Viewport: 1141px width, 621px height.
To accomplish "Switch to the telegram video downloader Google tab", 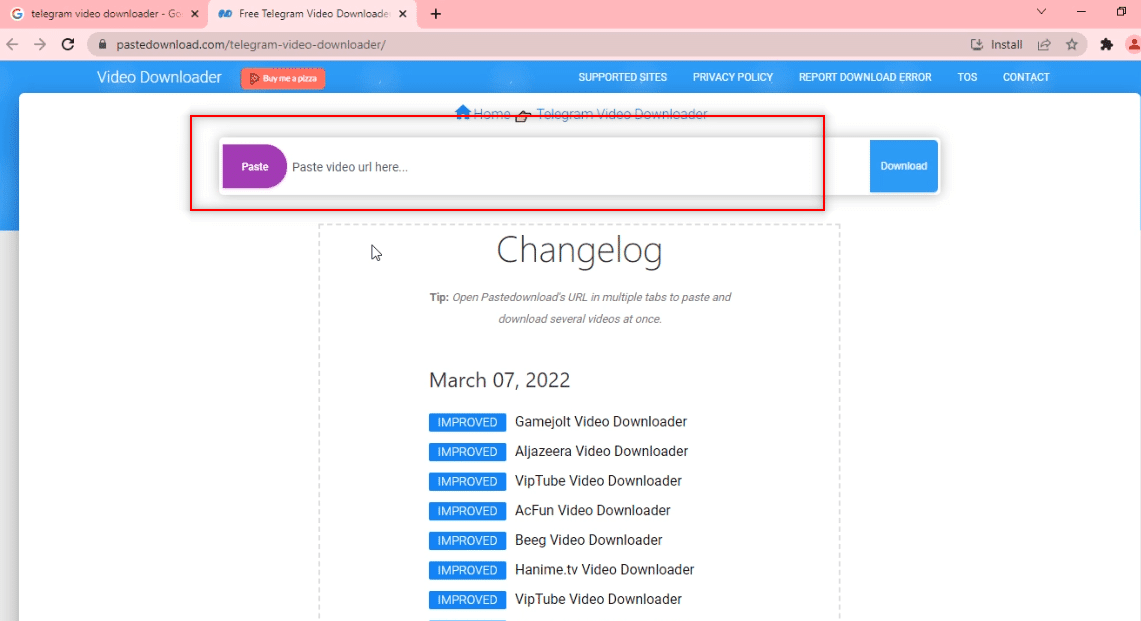I will (x=100, y=14).
